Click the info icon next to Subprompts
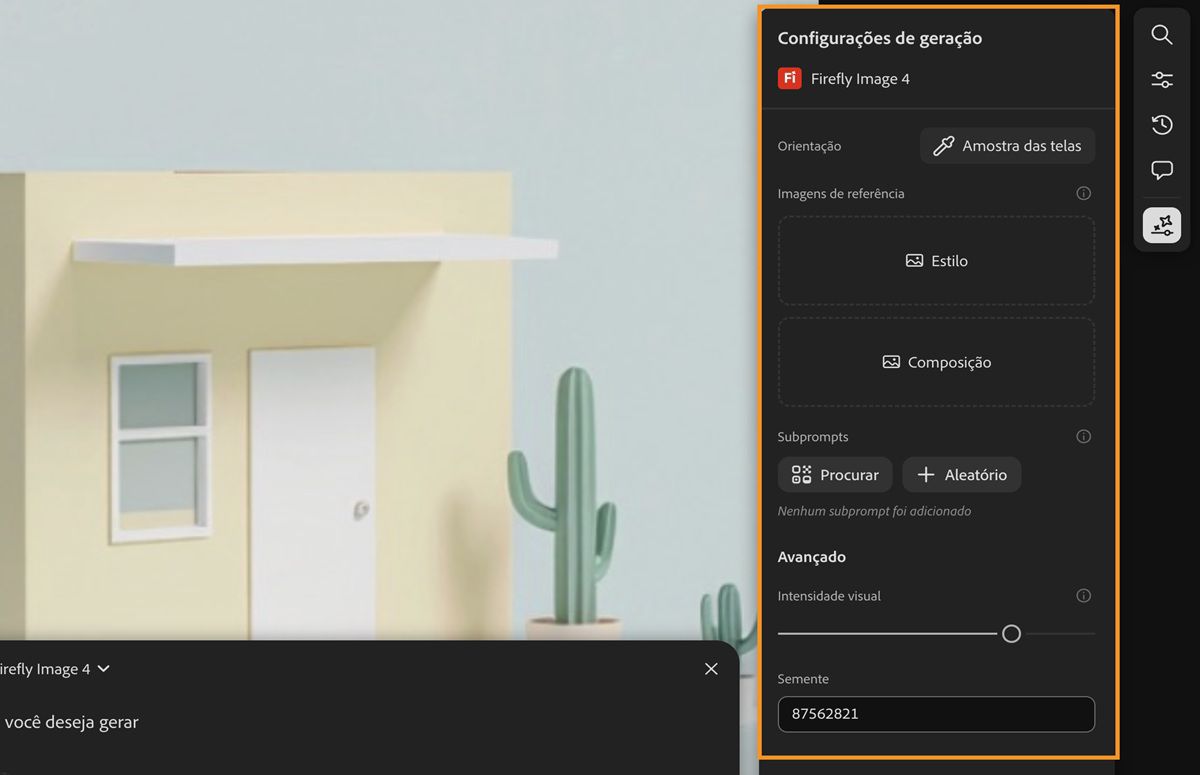The image size is (1200, 775). tap(1083, 436)
